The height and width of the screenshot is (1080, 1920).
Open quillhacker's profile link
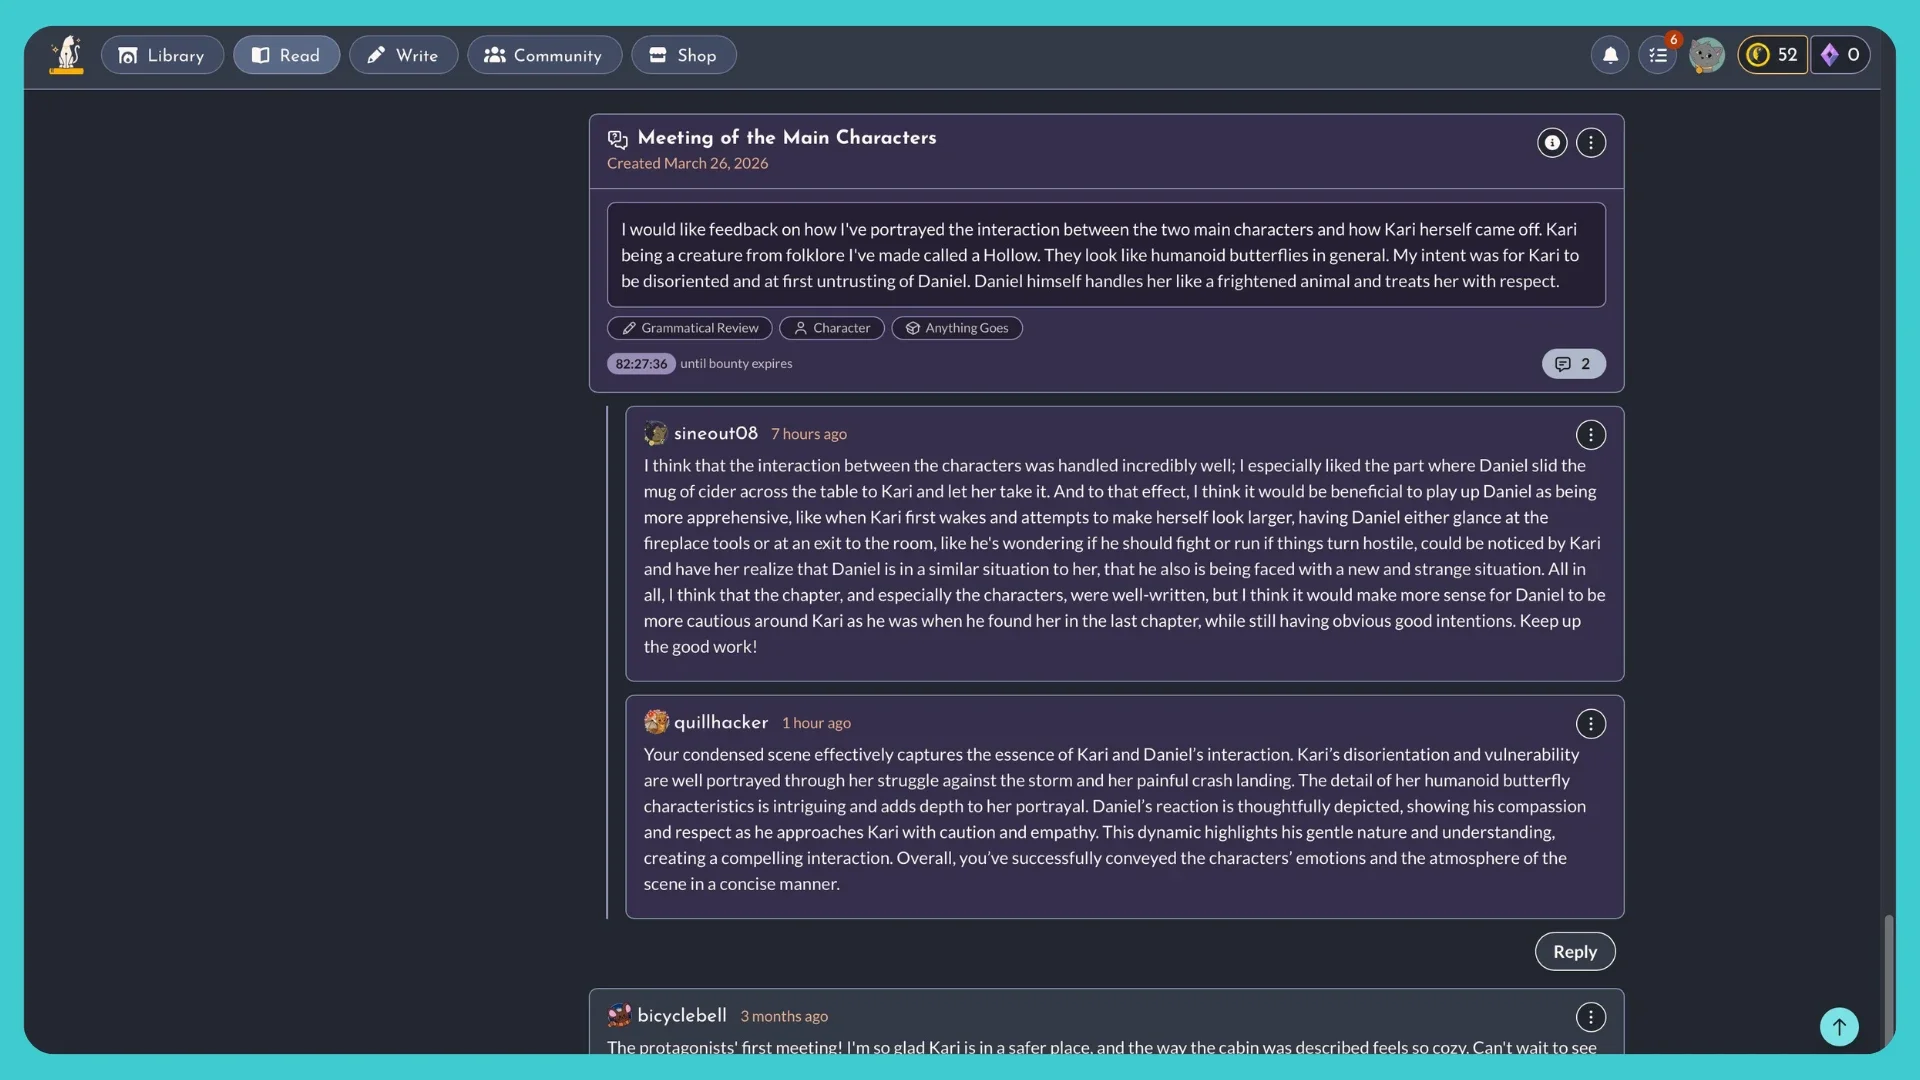point(721,722)
